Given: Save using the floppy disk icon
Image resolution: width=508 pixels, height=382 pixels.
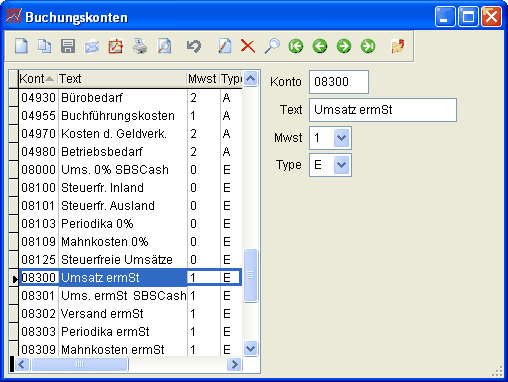Looking at the screenshot, I should click(68, 46).
